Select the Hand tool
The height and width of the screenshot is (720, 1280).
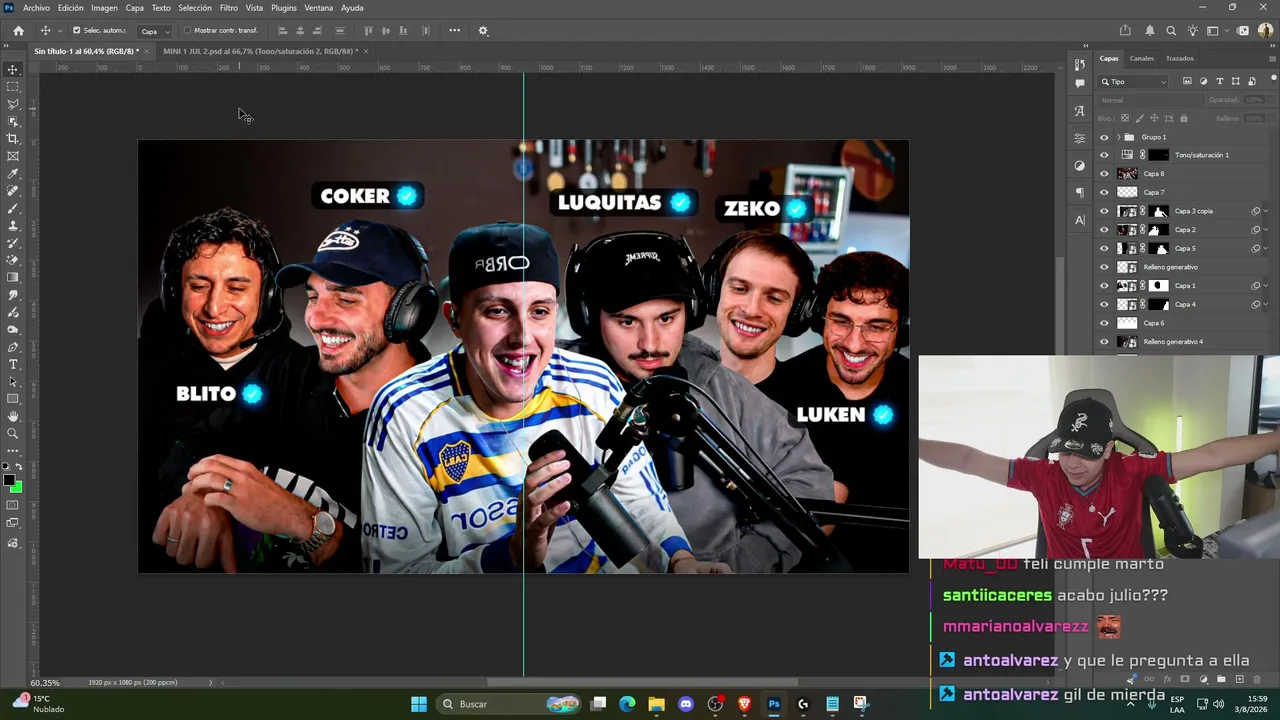[13, 416]
